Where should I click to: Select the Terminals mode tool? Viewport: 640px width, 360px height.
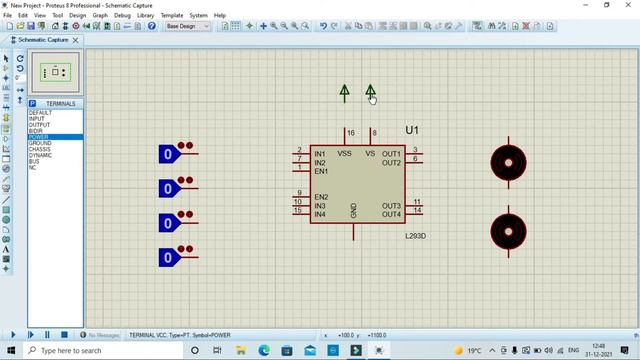point(6,129)
